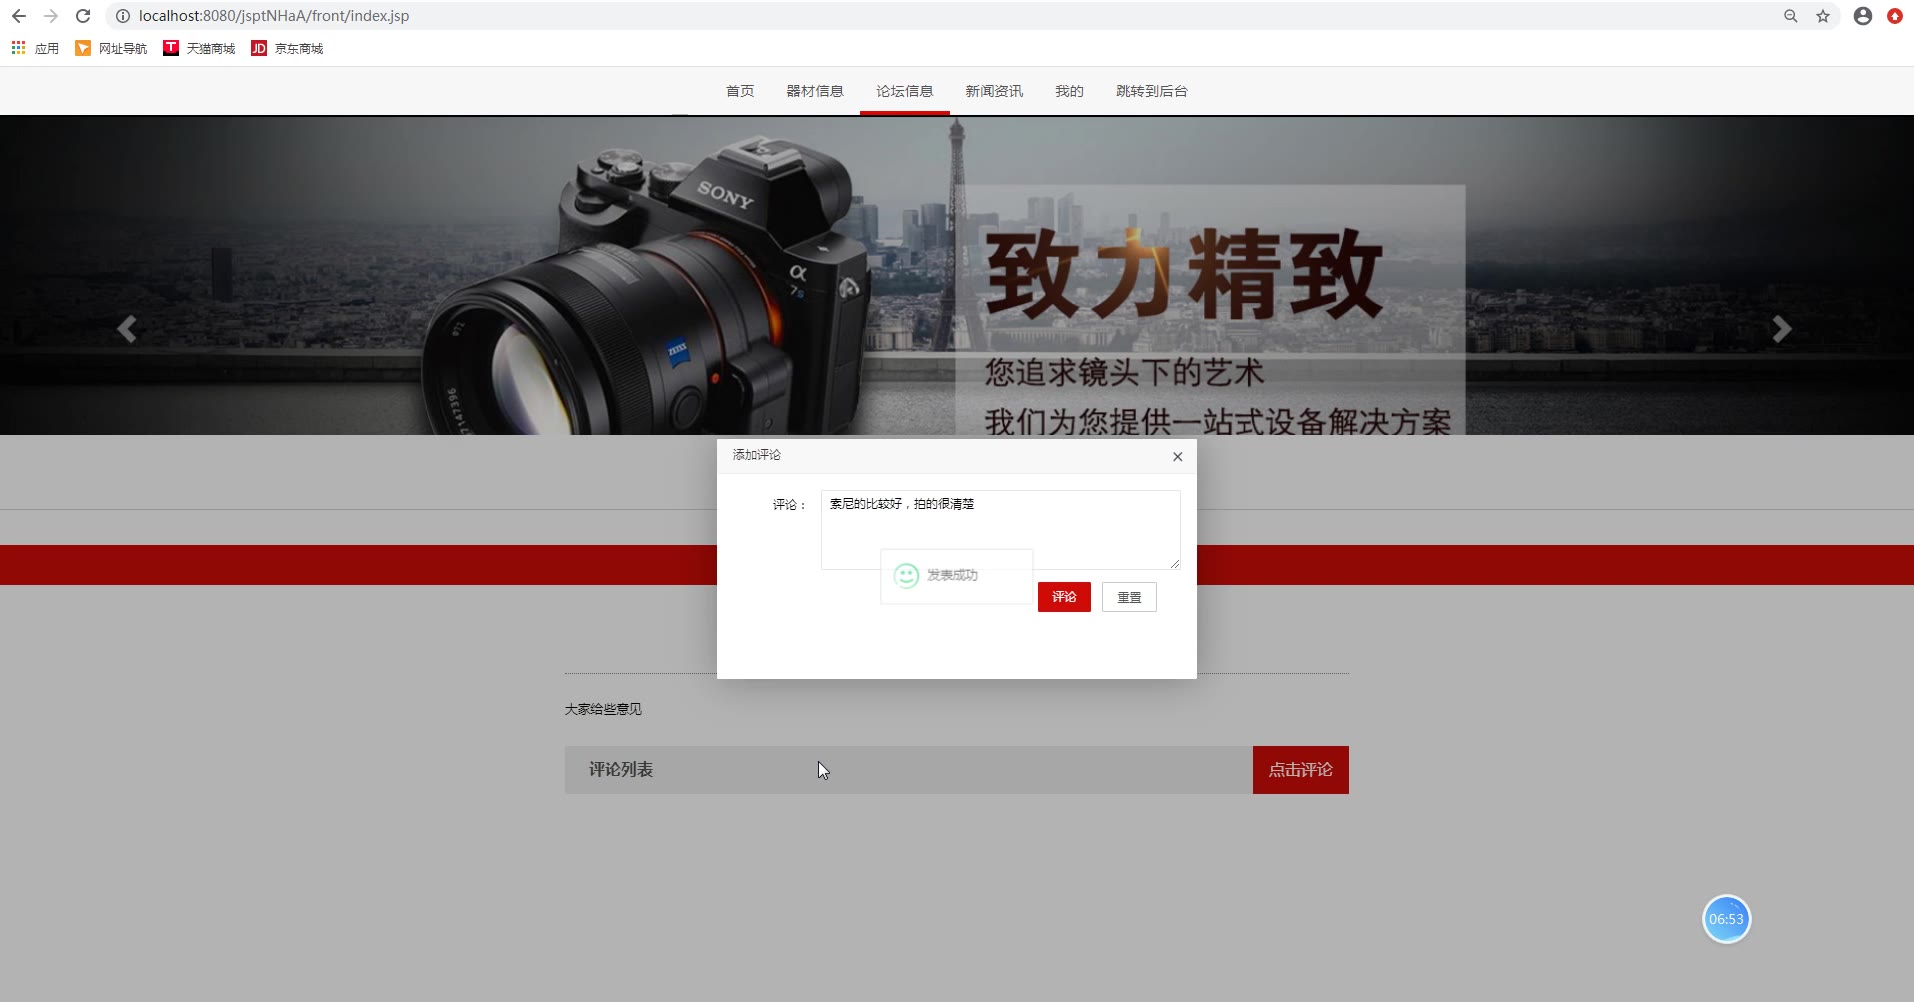
Task: Reload the page with refresh icon
Action: [83, 16]
